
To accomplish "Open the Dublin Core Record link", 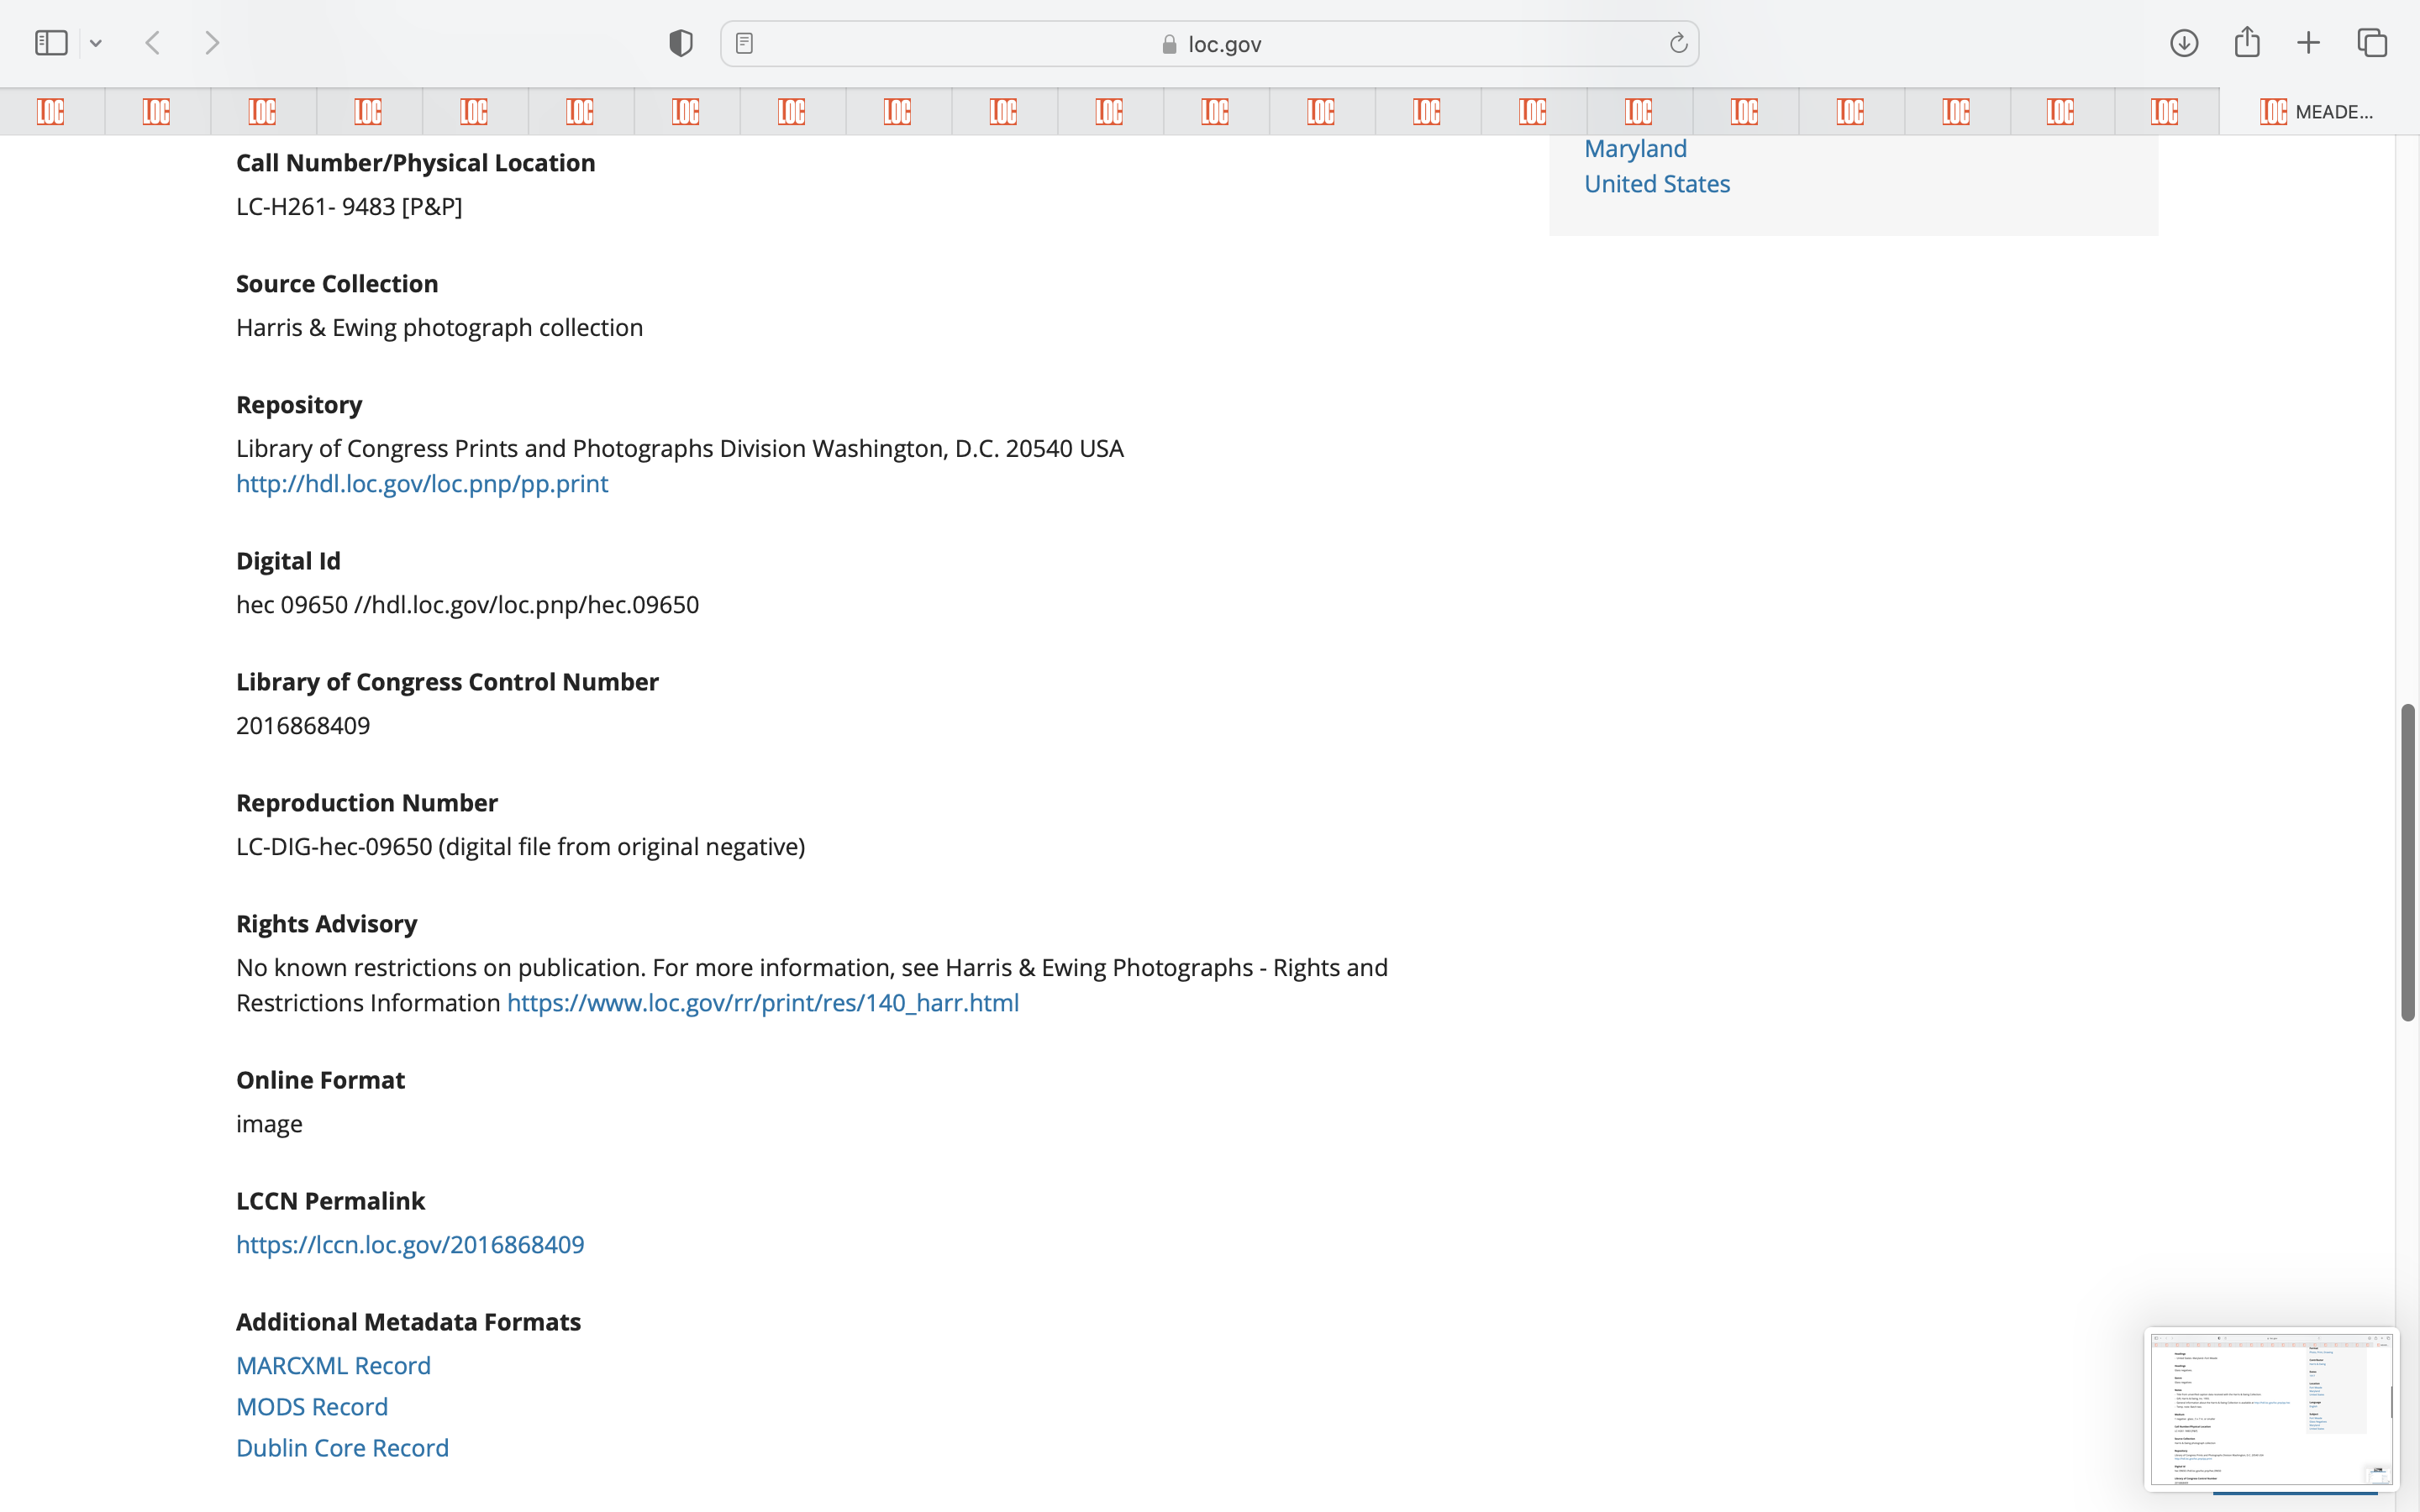I will click(x=342, y=1448).
